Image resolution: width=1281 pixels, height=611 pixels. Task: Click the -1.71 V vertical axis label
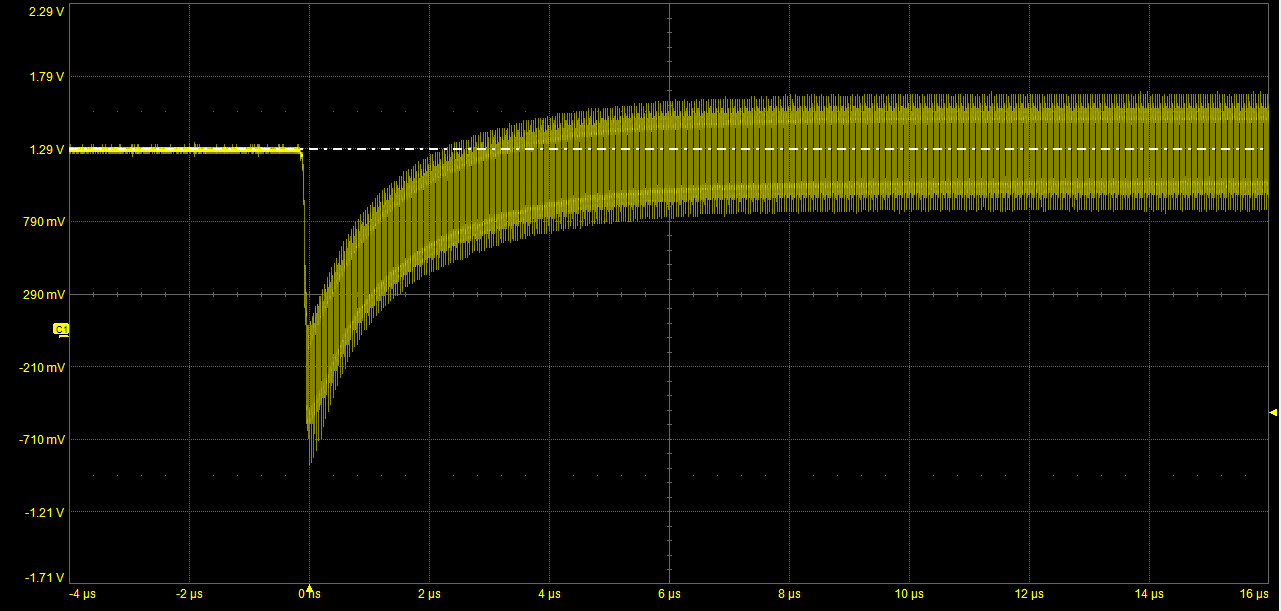(45, 578)
